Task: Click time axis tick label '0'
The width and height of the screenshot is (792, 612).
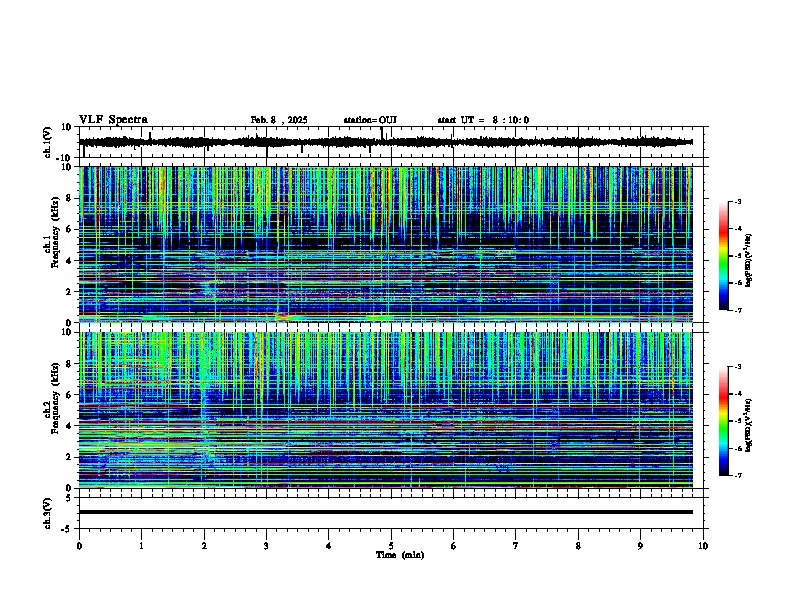Action: (x=79, y=546)
